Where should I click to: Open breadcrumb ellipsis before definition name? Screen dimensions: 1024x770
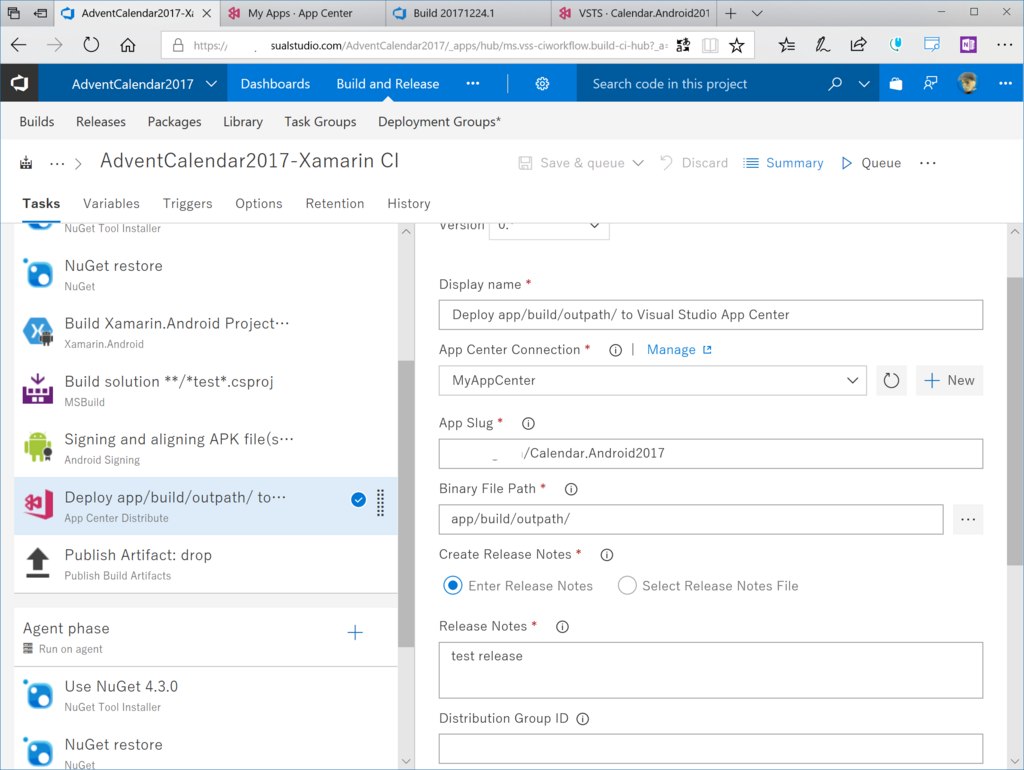coord(57,163)
